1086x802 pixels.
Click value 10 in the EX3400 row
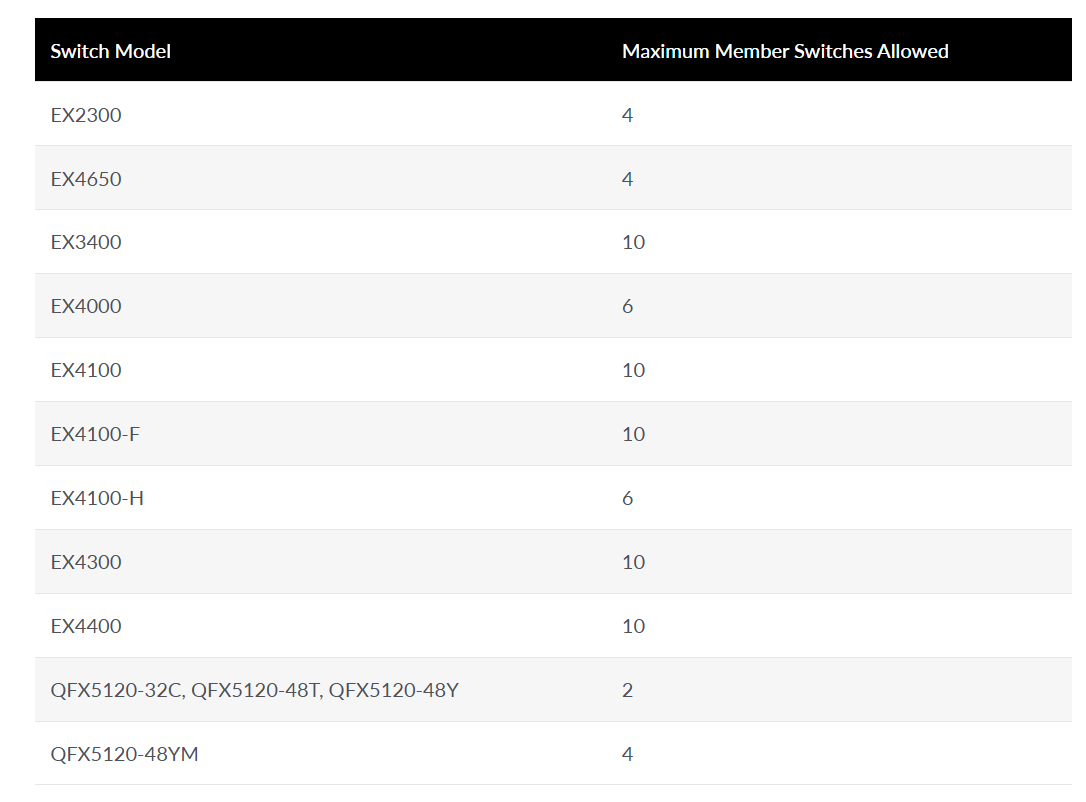[x=634, y=242]
